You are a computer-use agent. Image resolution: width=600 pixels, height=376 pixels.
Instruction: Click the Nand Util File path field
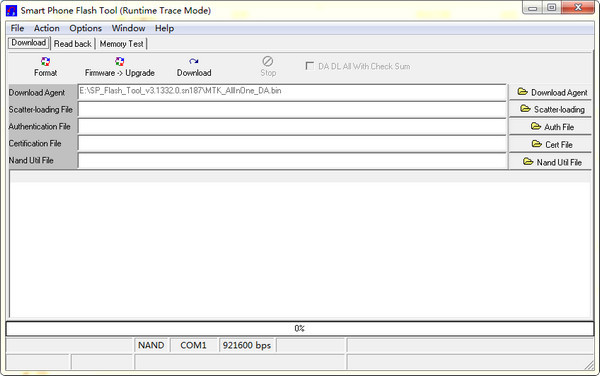(x=292, y=161)
